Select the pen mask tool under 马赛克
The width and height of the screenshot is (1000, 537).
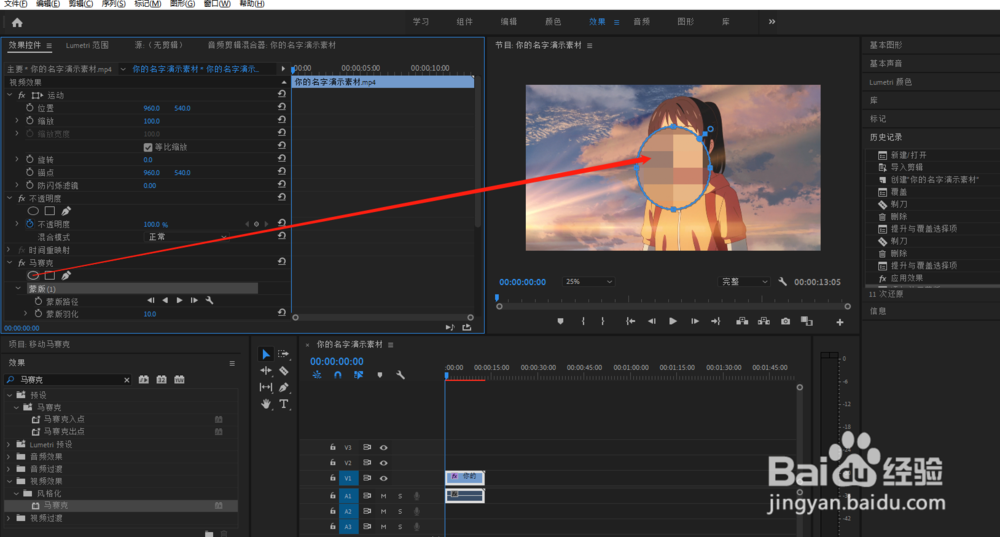(66, 276)
